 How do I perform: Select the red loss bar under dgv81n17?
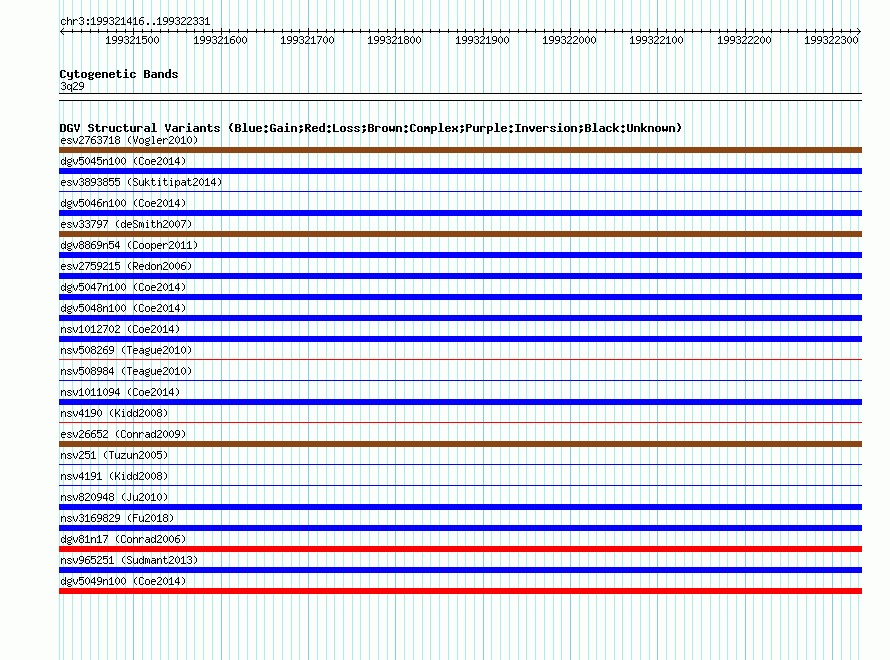460,549
